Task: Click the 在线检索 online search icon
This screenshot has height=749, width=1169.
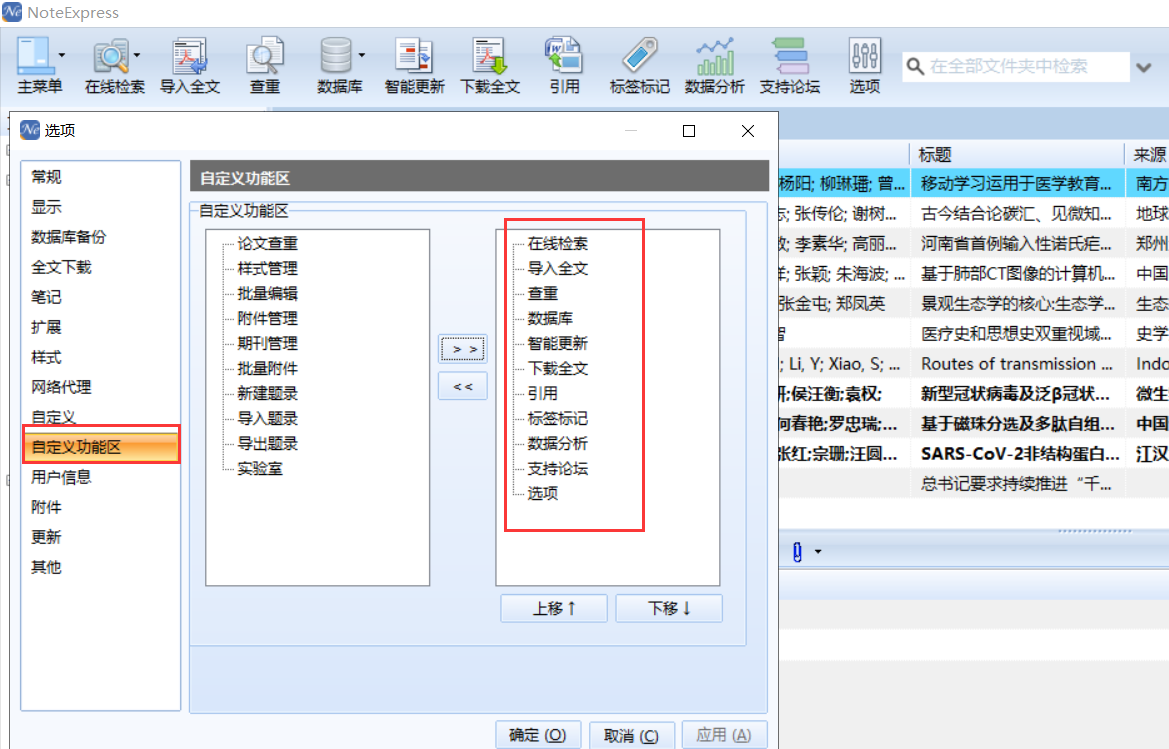Action: (x=110, y=57)
